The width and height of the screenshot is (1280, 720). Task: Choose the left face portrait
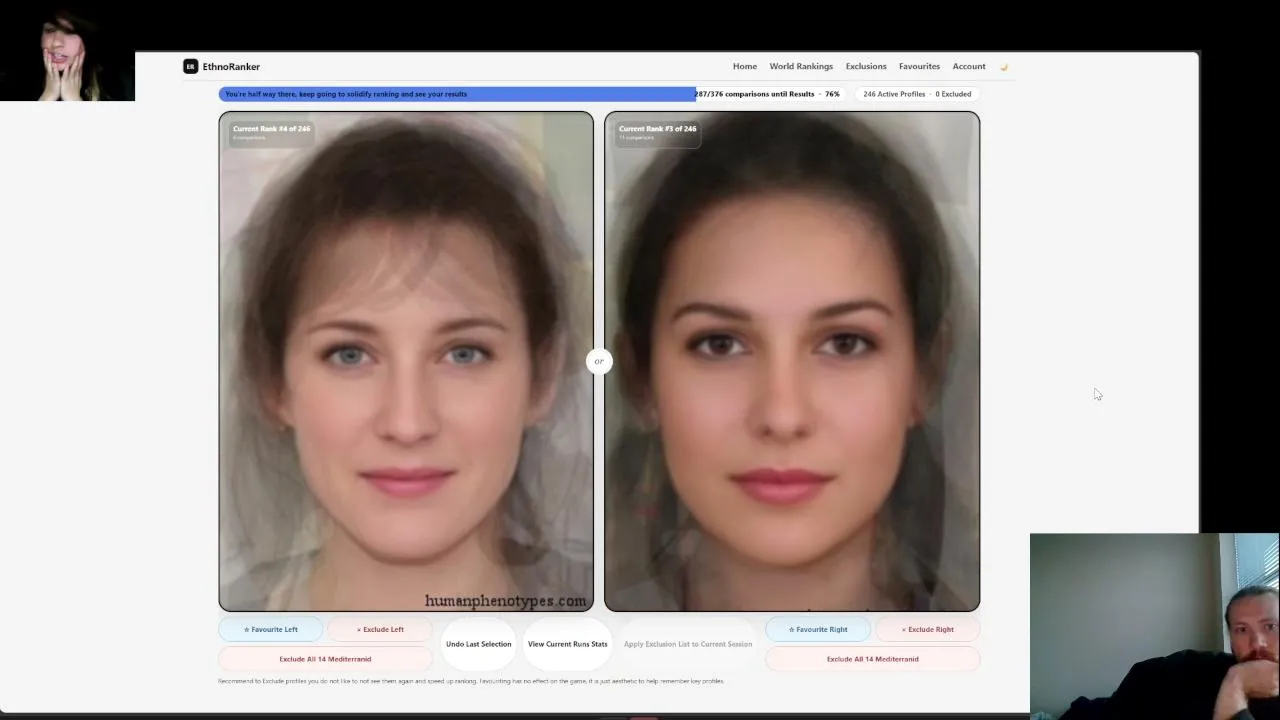coord(406,361)
